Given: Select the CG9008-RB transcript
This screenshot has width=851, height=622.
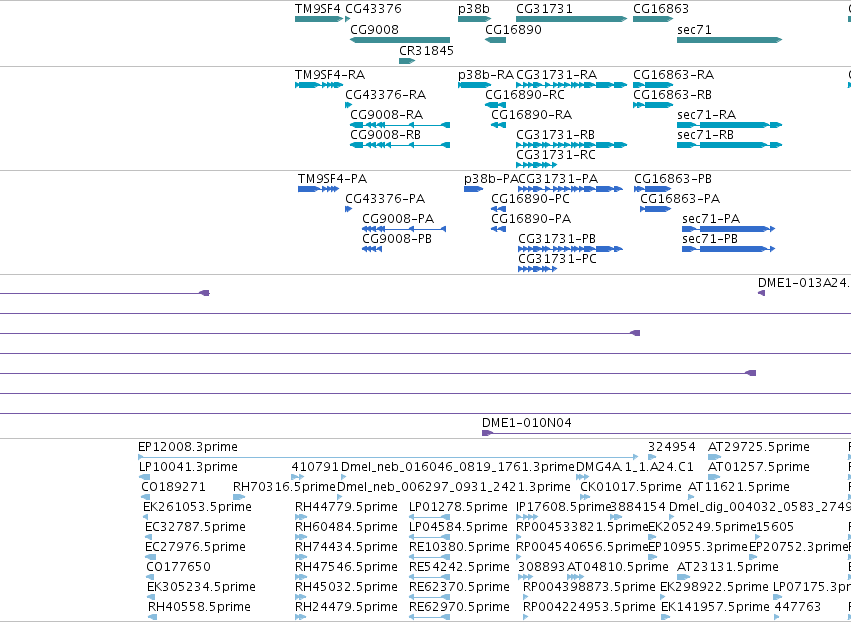Looking at the screenshot, I should tap(400, 145).
